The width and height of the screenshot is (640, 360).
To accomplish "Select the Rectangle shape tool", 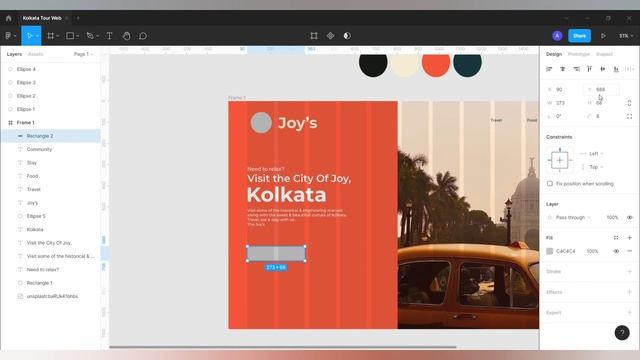I will coord(70,36).
